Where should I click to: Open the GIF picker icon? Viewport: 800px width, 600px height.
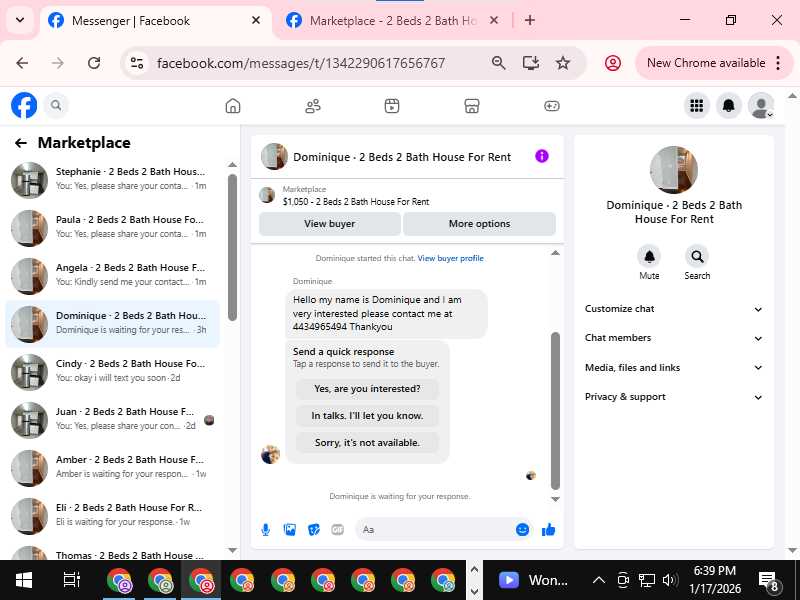pyautogui.click(x=338, y=530)
